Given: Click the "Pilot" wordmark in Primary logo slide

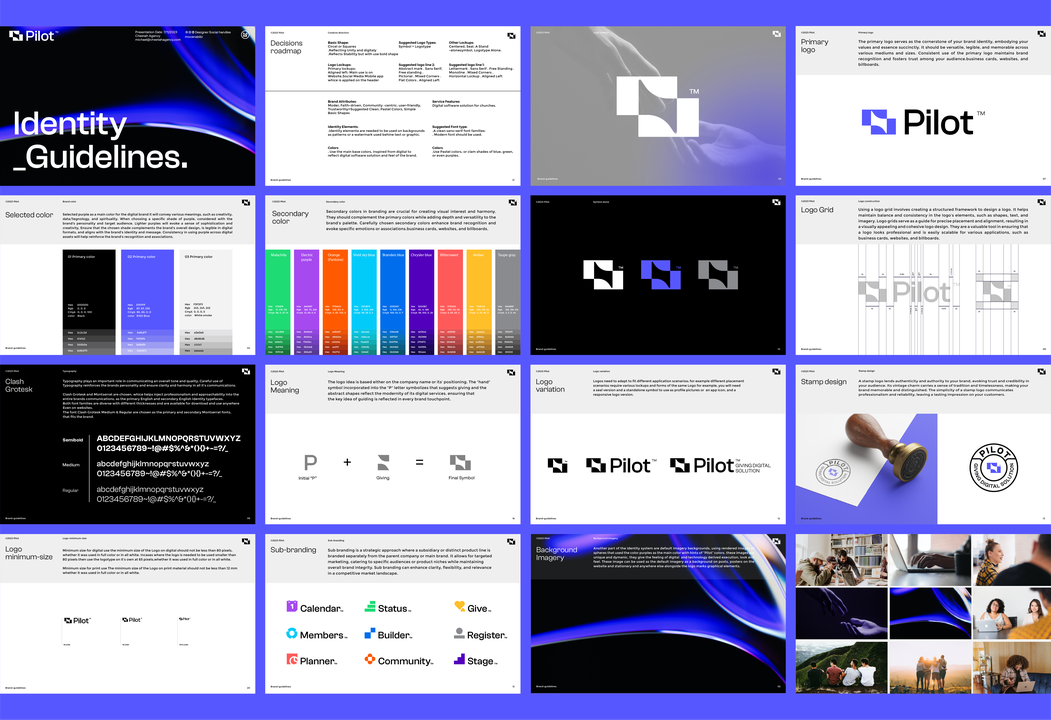Looking at the screenshot, I should (x=938, y=122).
